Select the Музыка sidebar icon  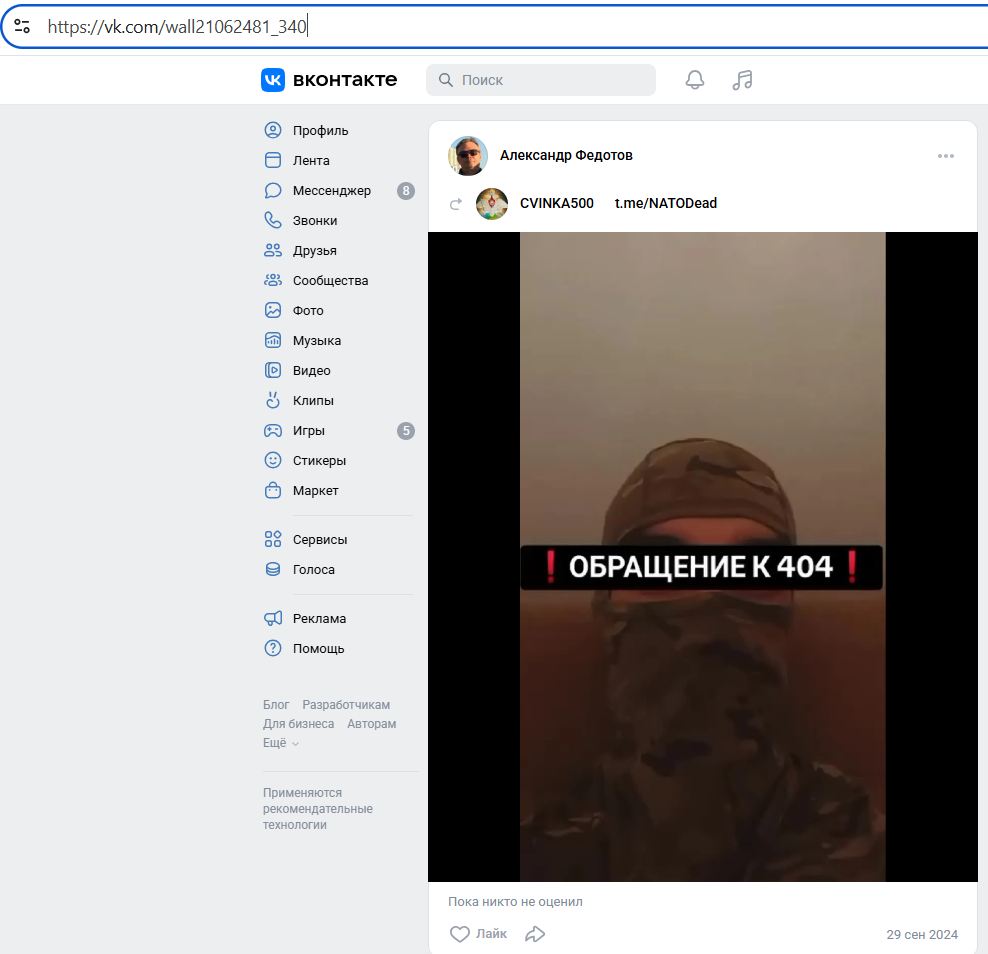point(272,340)
